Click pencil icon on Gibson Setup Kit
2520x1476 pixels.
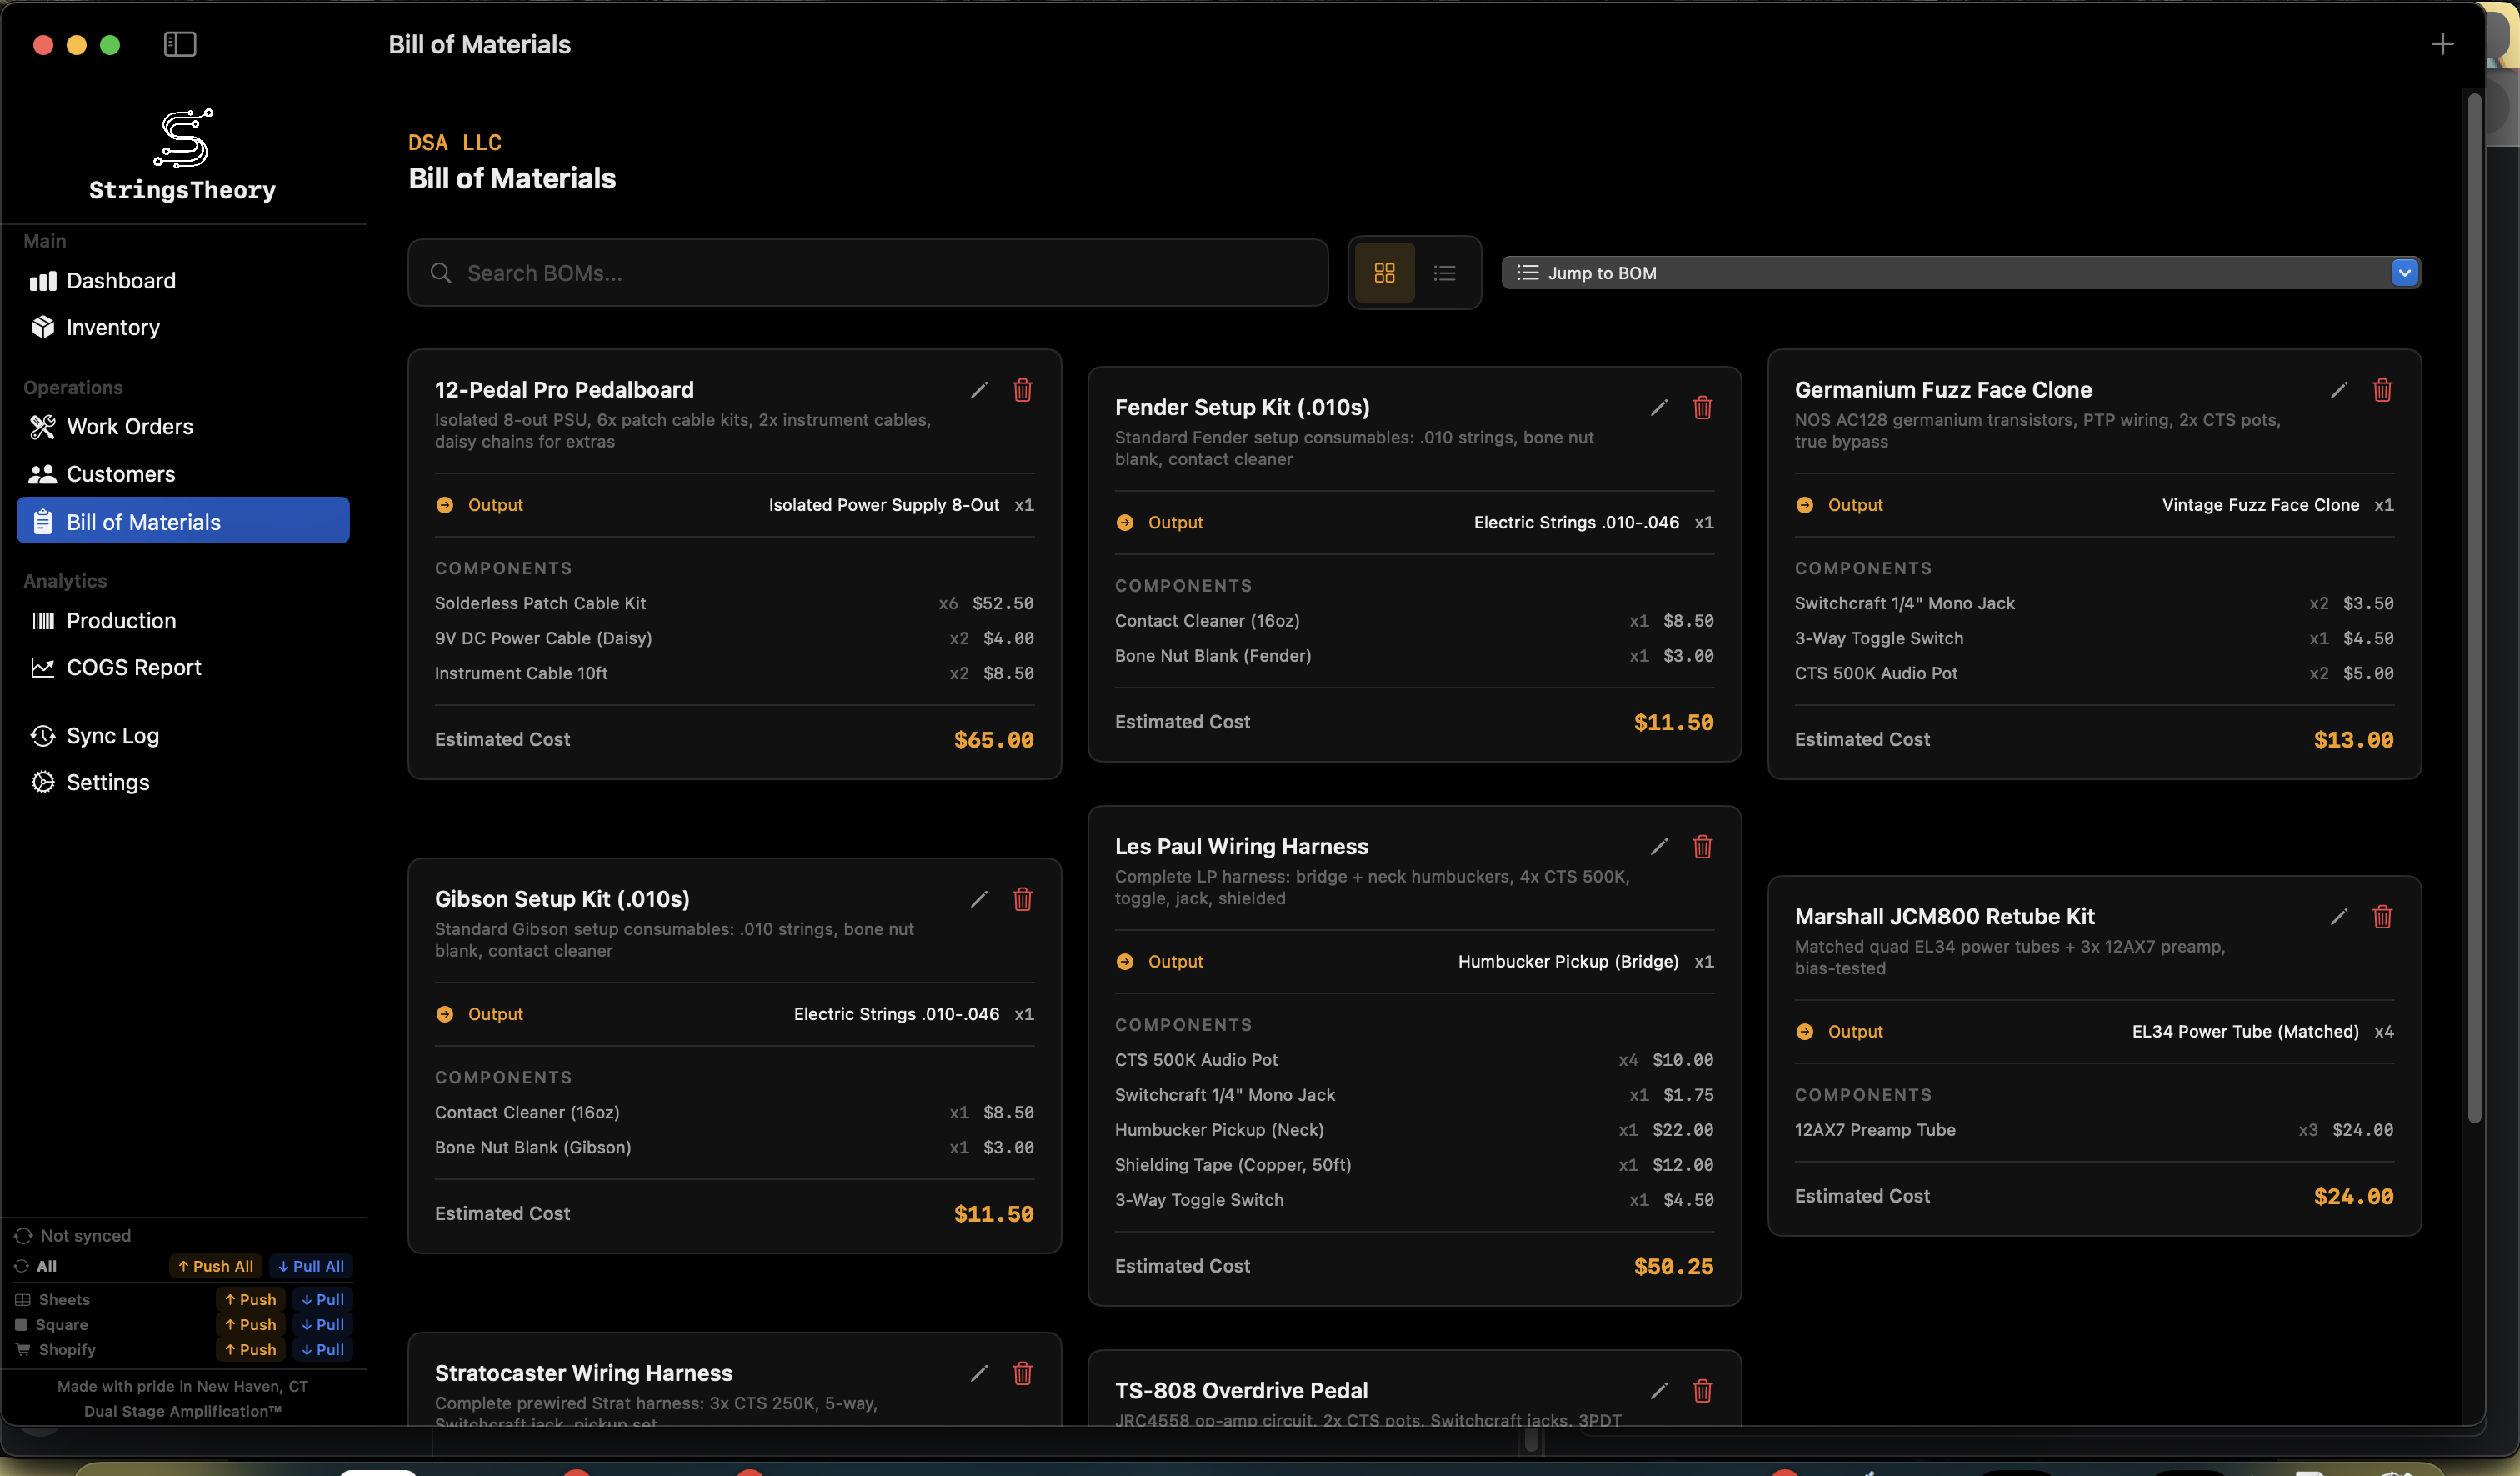click(979, 899)
